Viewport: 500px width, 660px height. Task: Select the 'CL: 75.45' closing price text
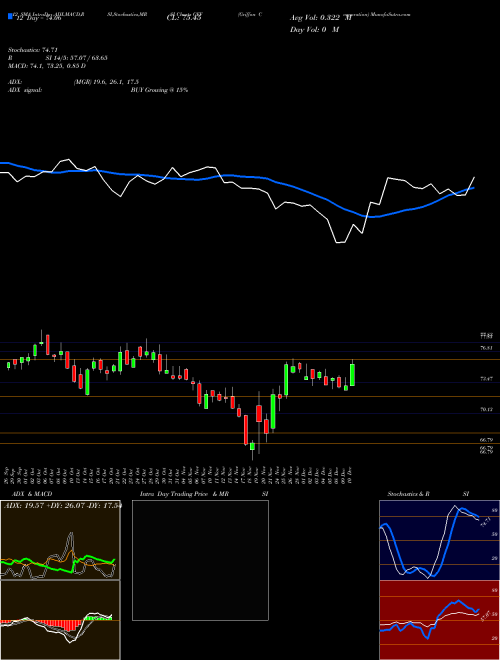point(184,18)
